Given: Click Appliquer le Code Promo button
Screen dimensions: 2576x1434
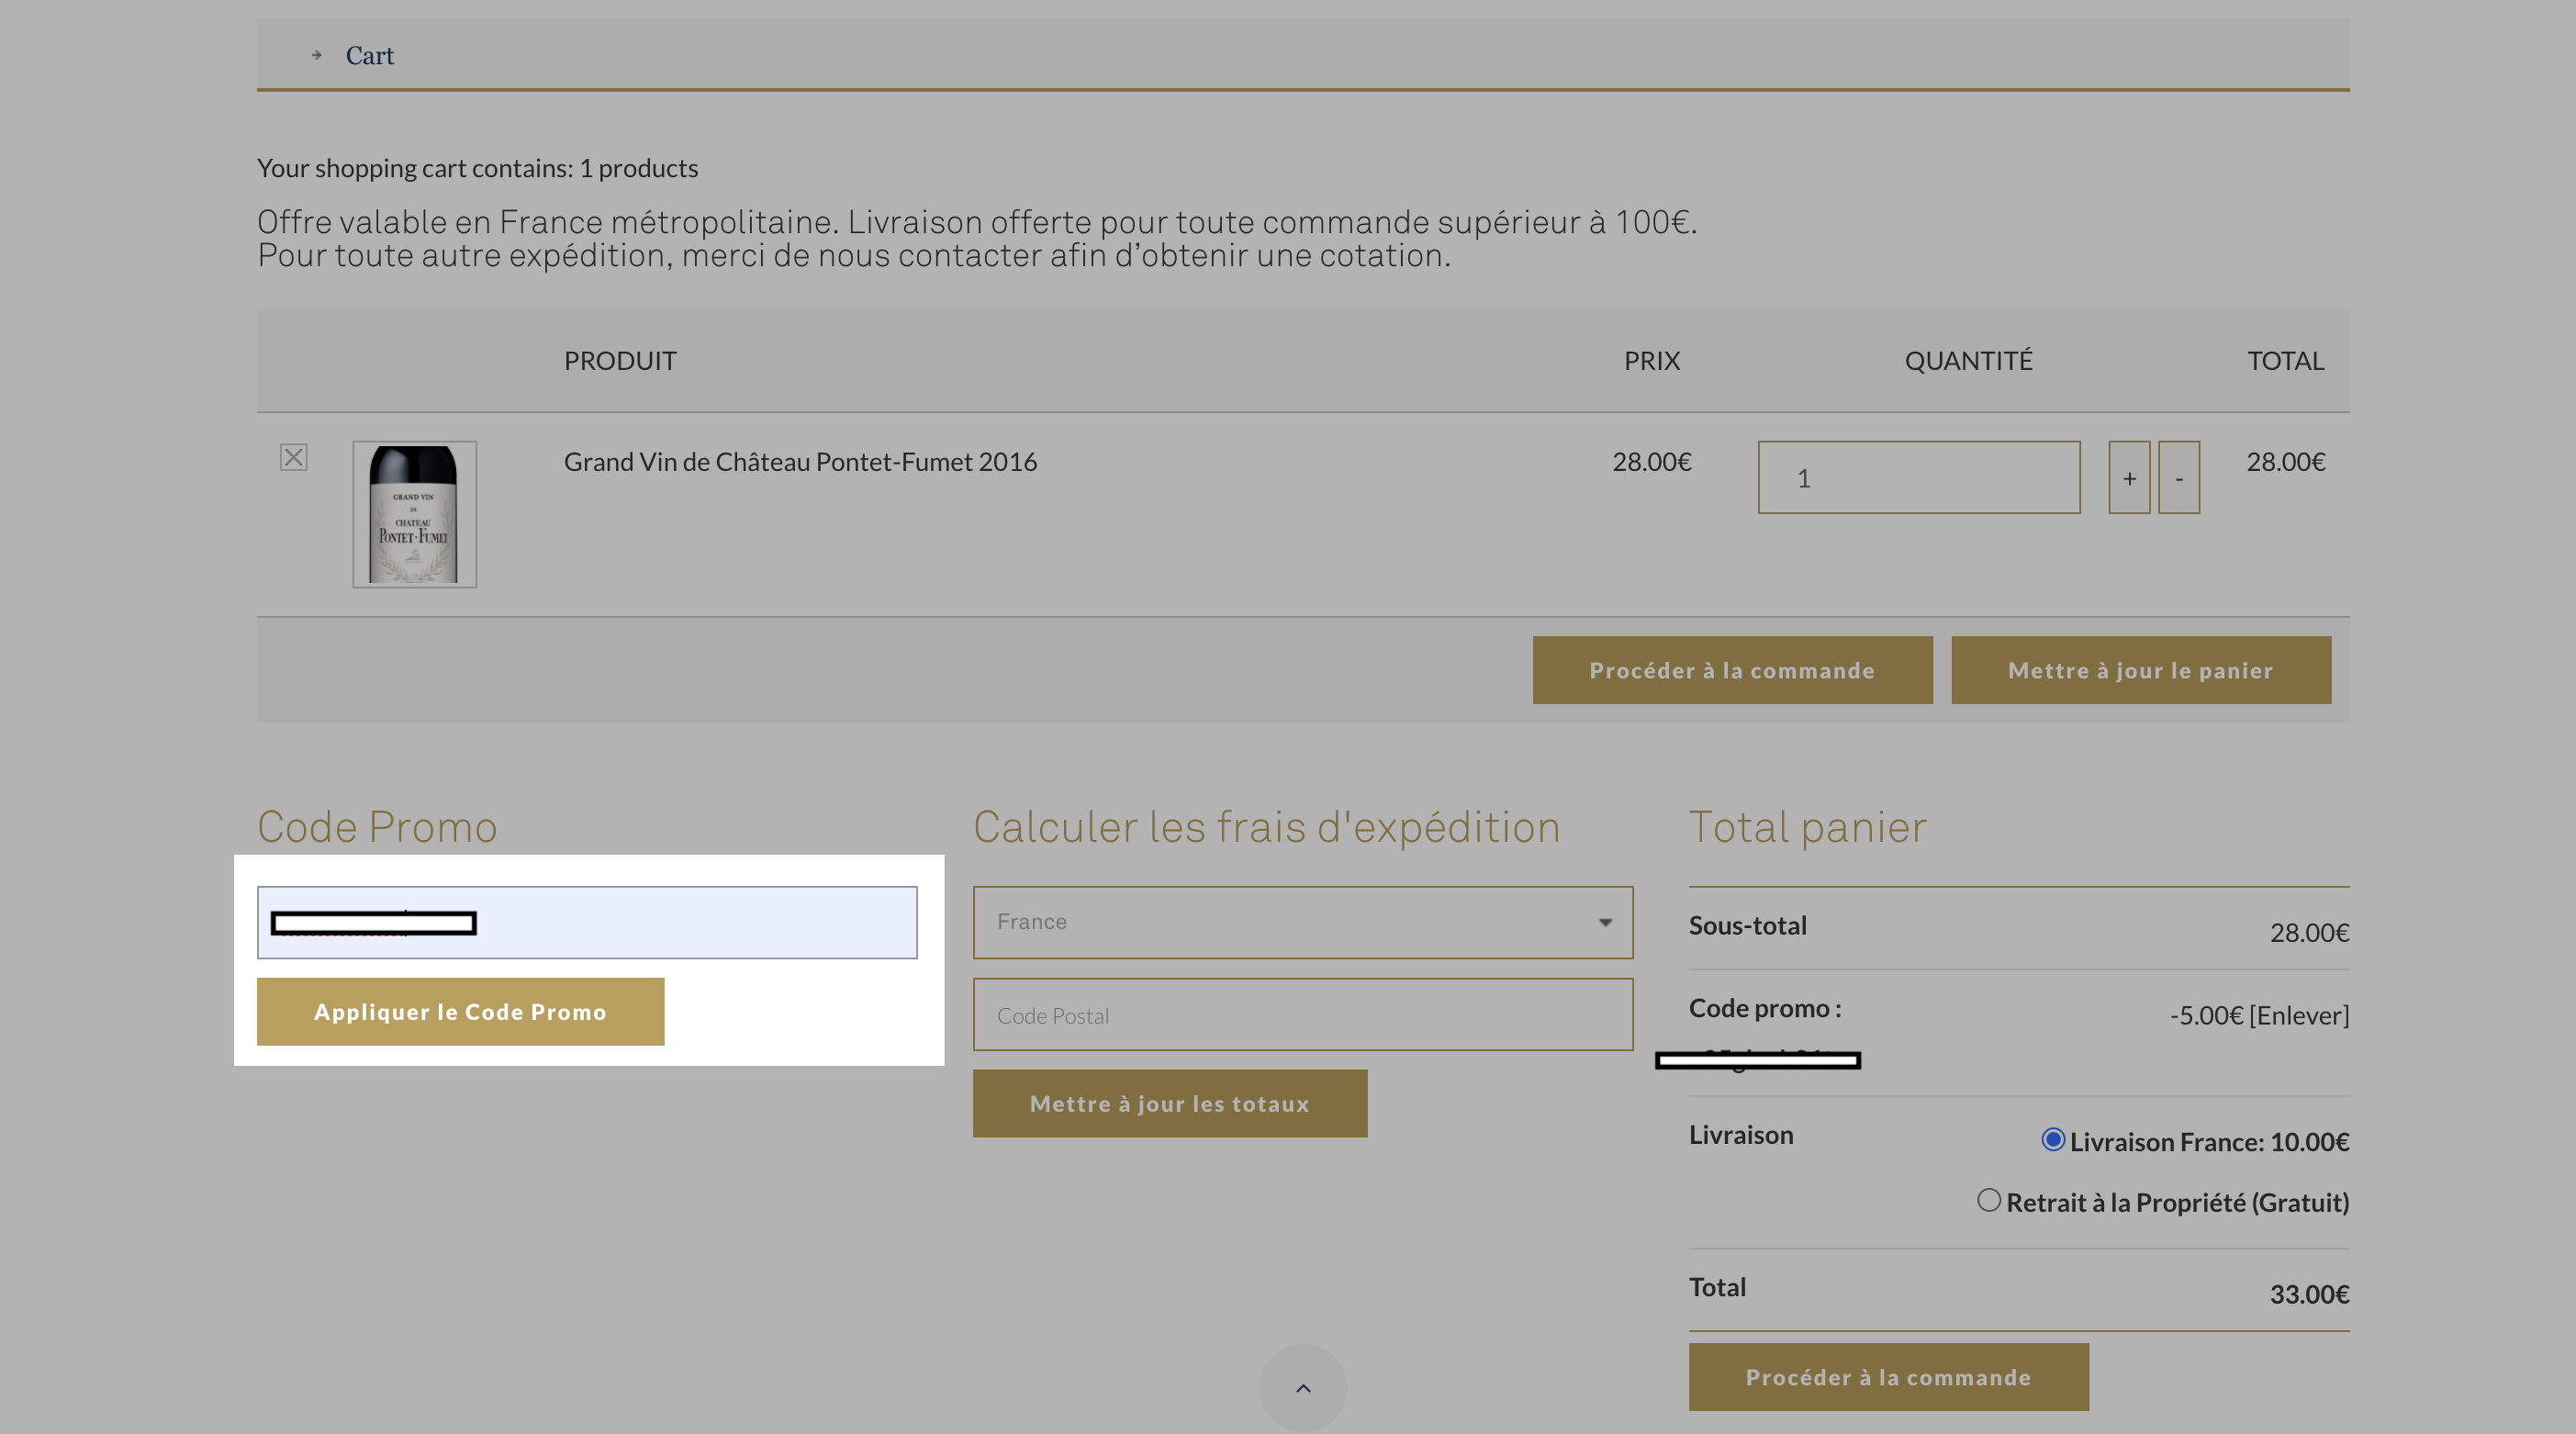Looking at the screenshot, I should 461,1012.
